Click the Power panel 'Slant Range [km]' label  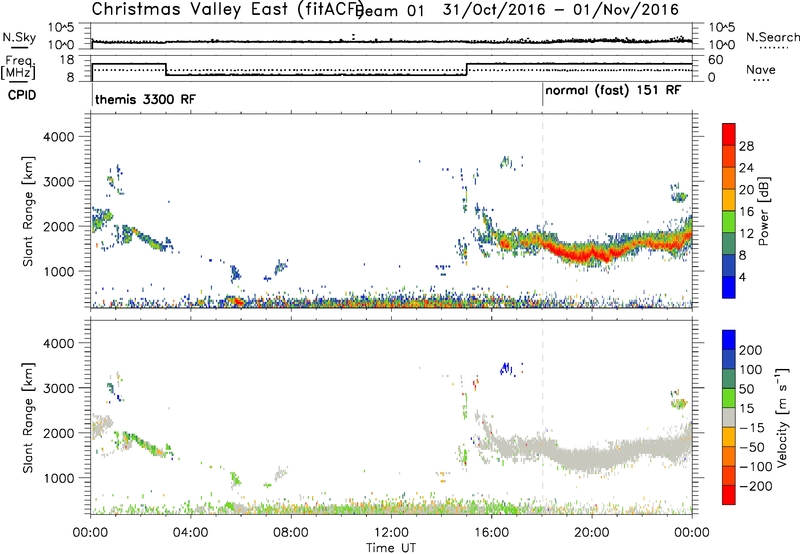28,211
